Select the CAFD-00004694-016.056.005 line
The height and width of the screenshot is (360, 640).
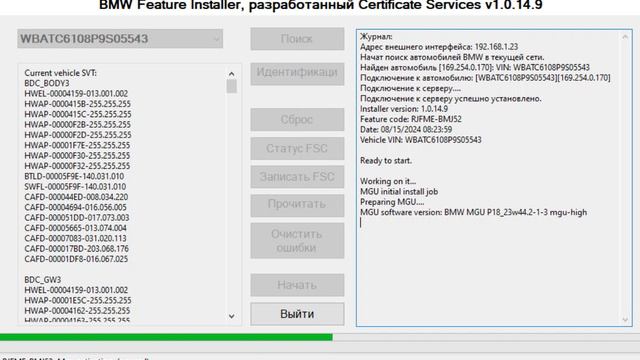coord(76,207)
